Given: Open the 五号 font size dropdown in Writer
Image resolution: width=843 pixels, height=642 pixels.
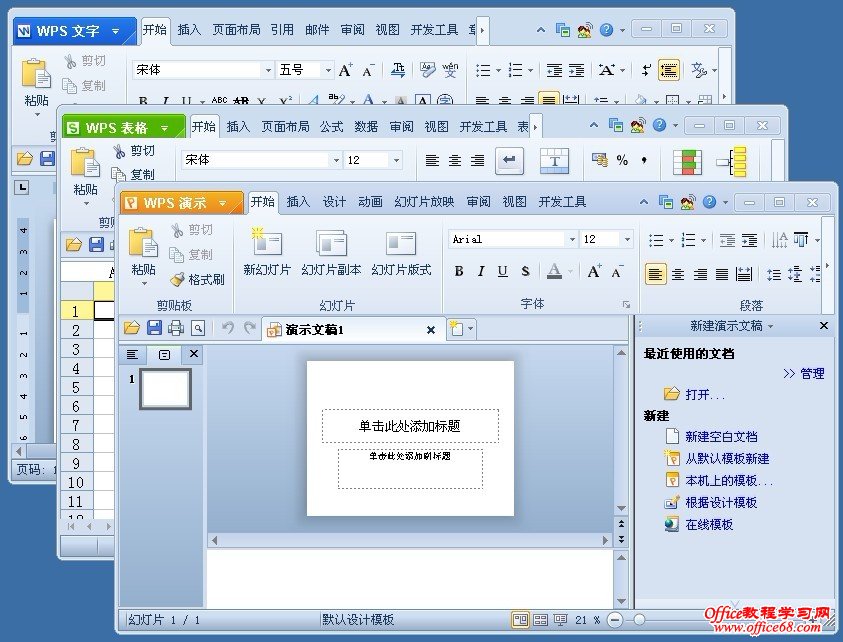Looking at the screenshot, I should click(x=327, y=70).
